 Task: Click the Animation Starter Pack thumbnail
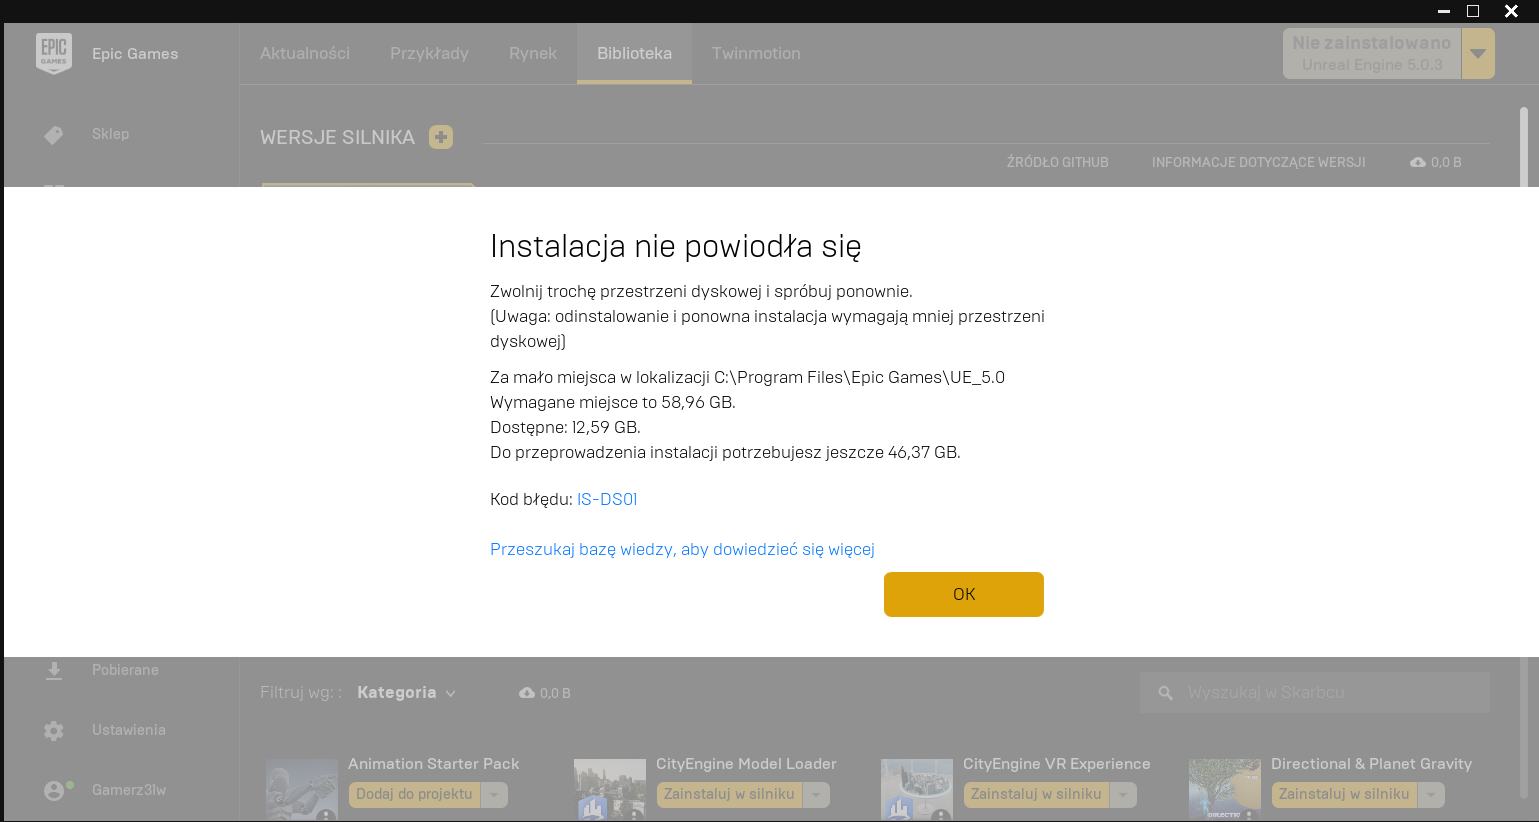tap(302, 790)
